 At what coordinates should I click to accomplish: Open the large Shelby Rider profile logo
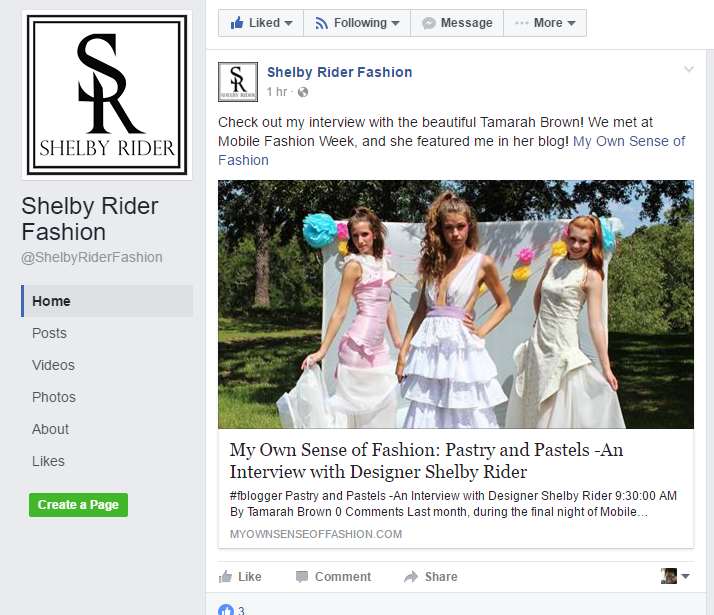(x=107, y=95)
